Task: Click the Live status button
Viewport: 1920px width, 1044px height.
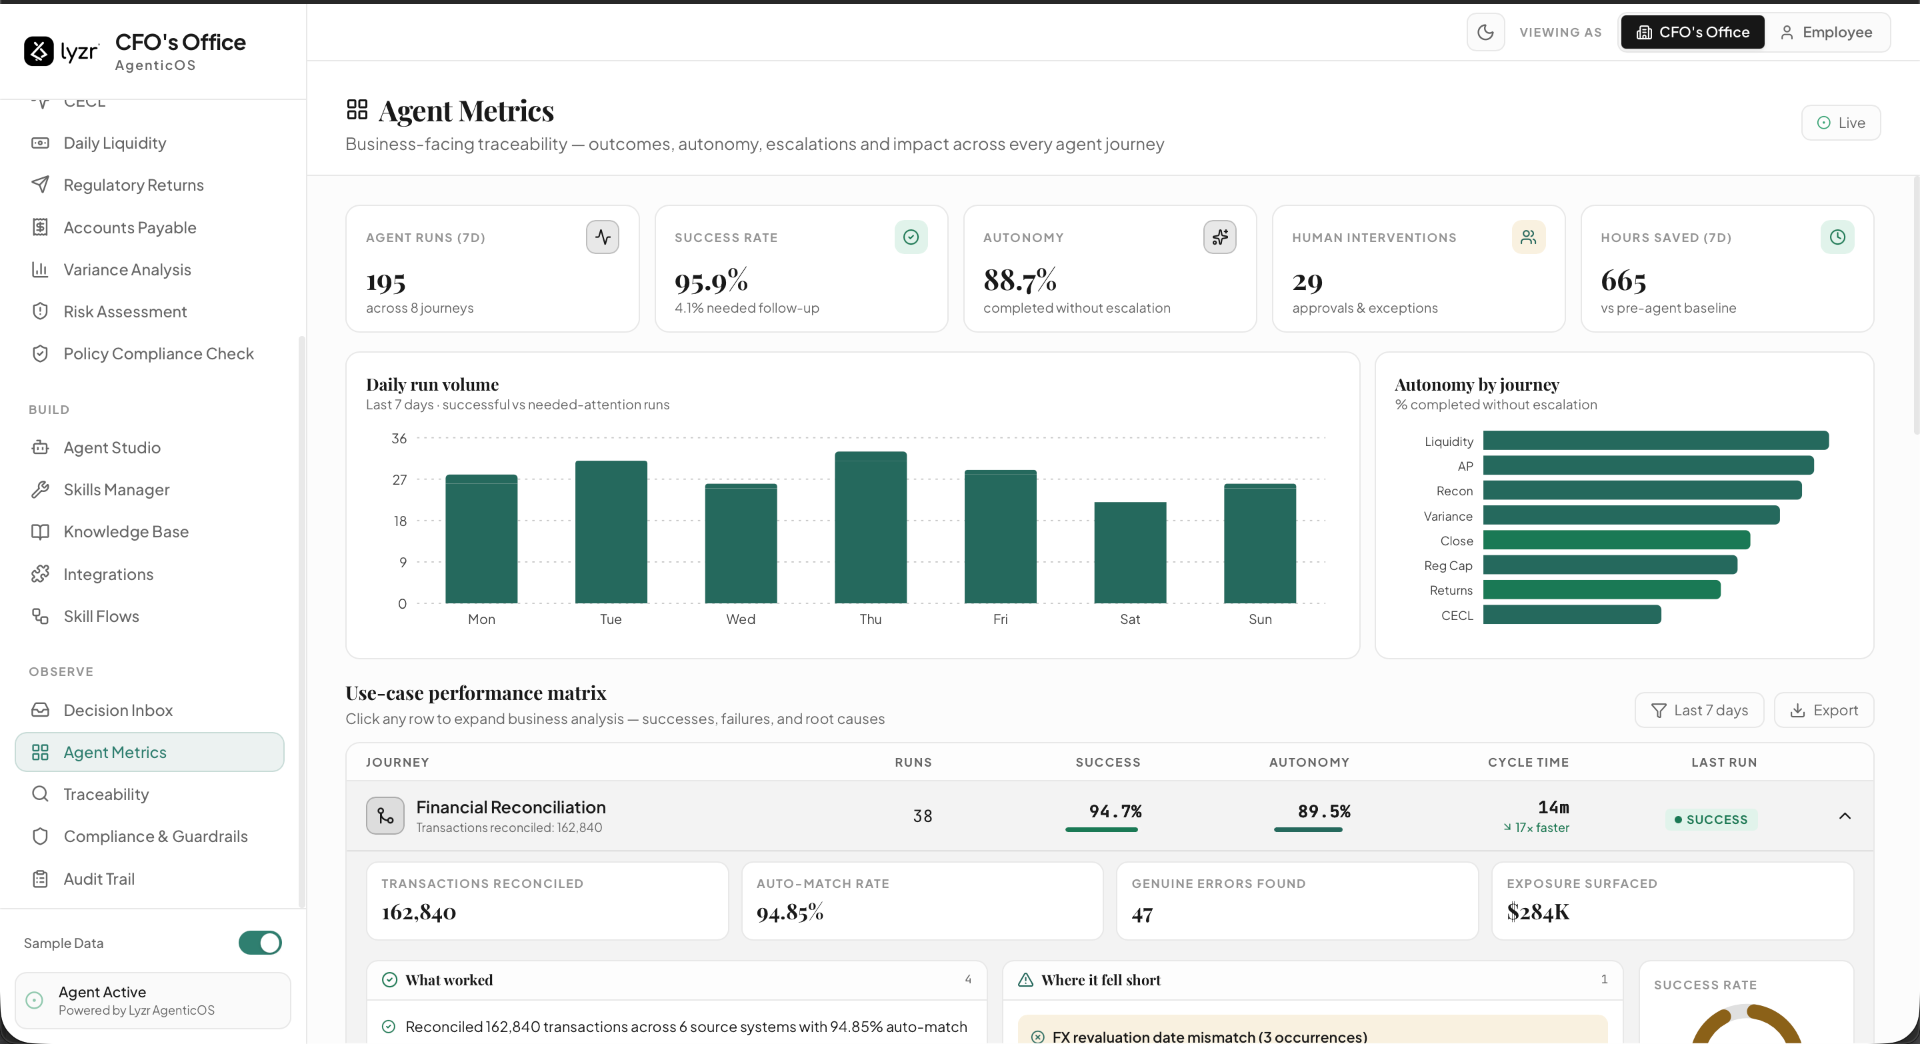Action: [x=1841, y=123]
